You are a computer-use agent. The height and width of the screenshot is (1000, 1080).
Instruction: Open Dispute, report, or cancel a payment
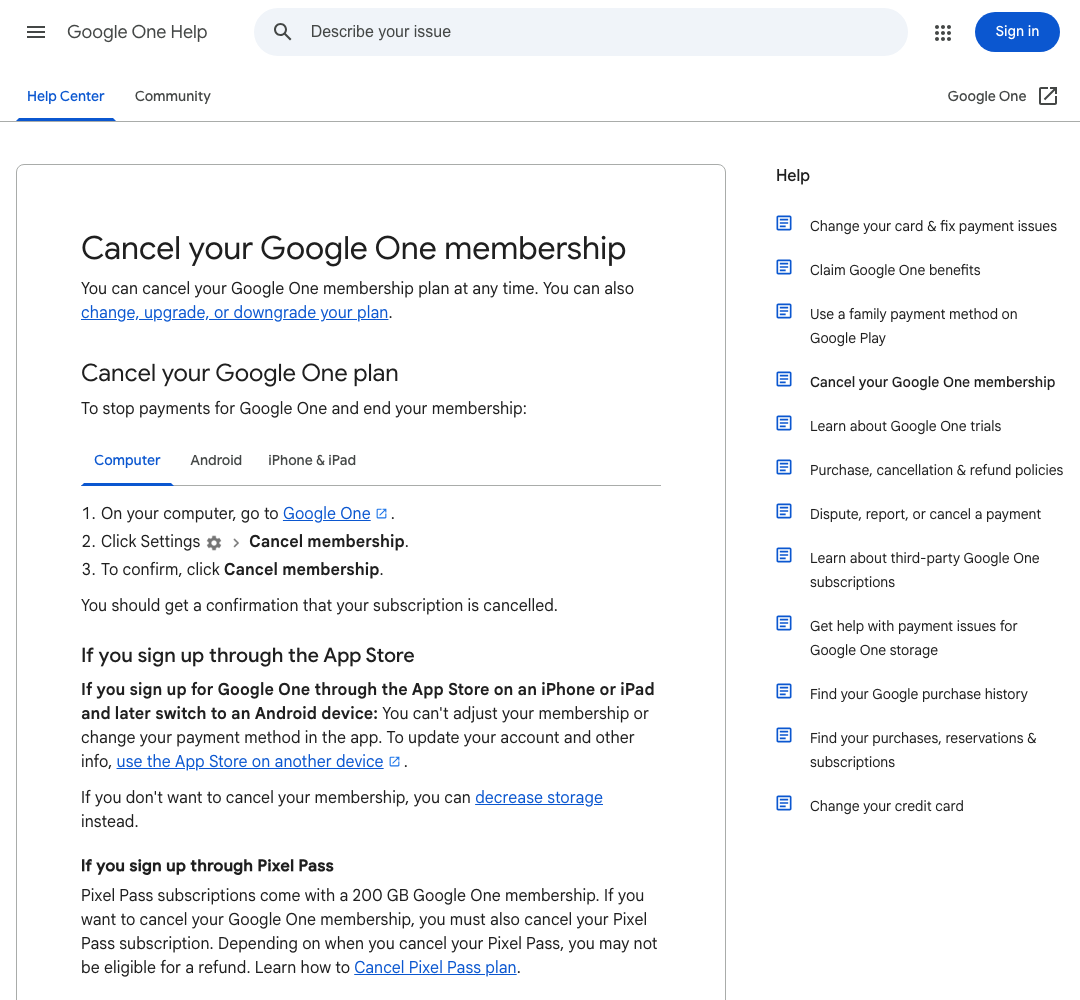pyautogui.click(x=925, y=514)
